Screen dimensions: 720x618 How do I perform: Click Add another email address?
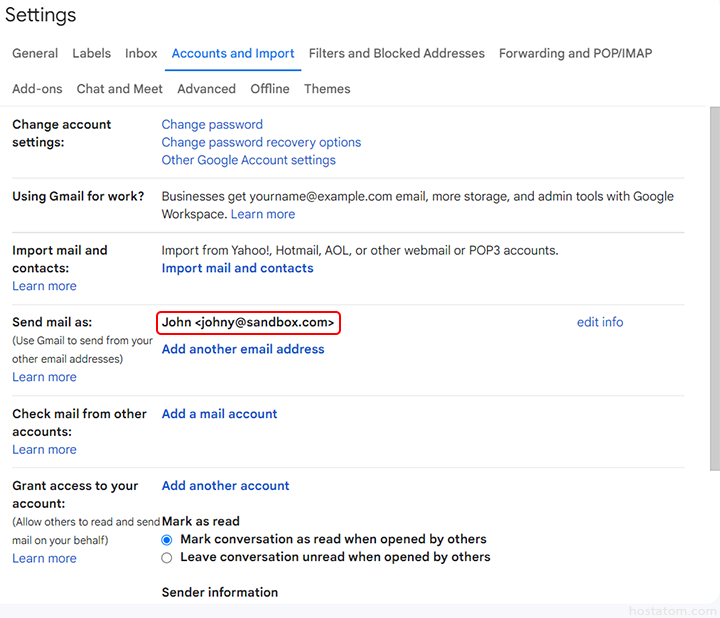click(x=243, y=349)
